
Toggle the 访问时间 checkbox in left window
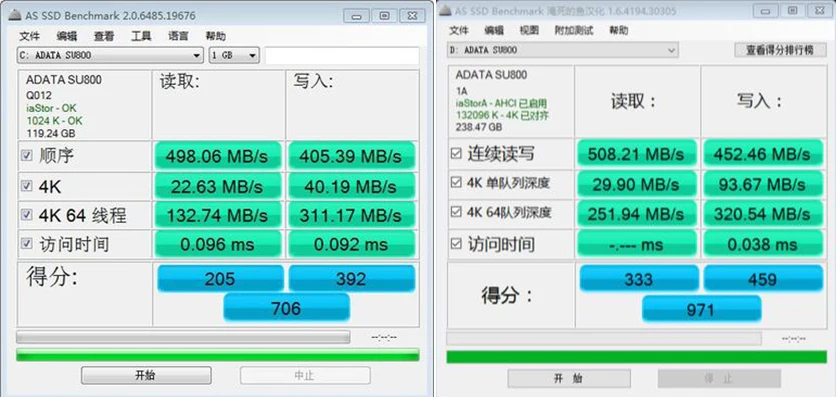[26, 244]
